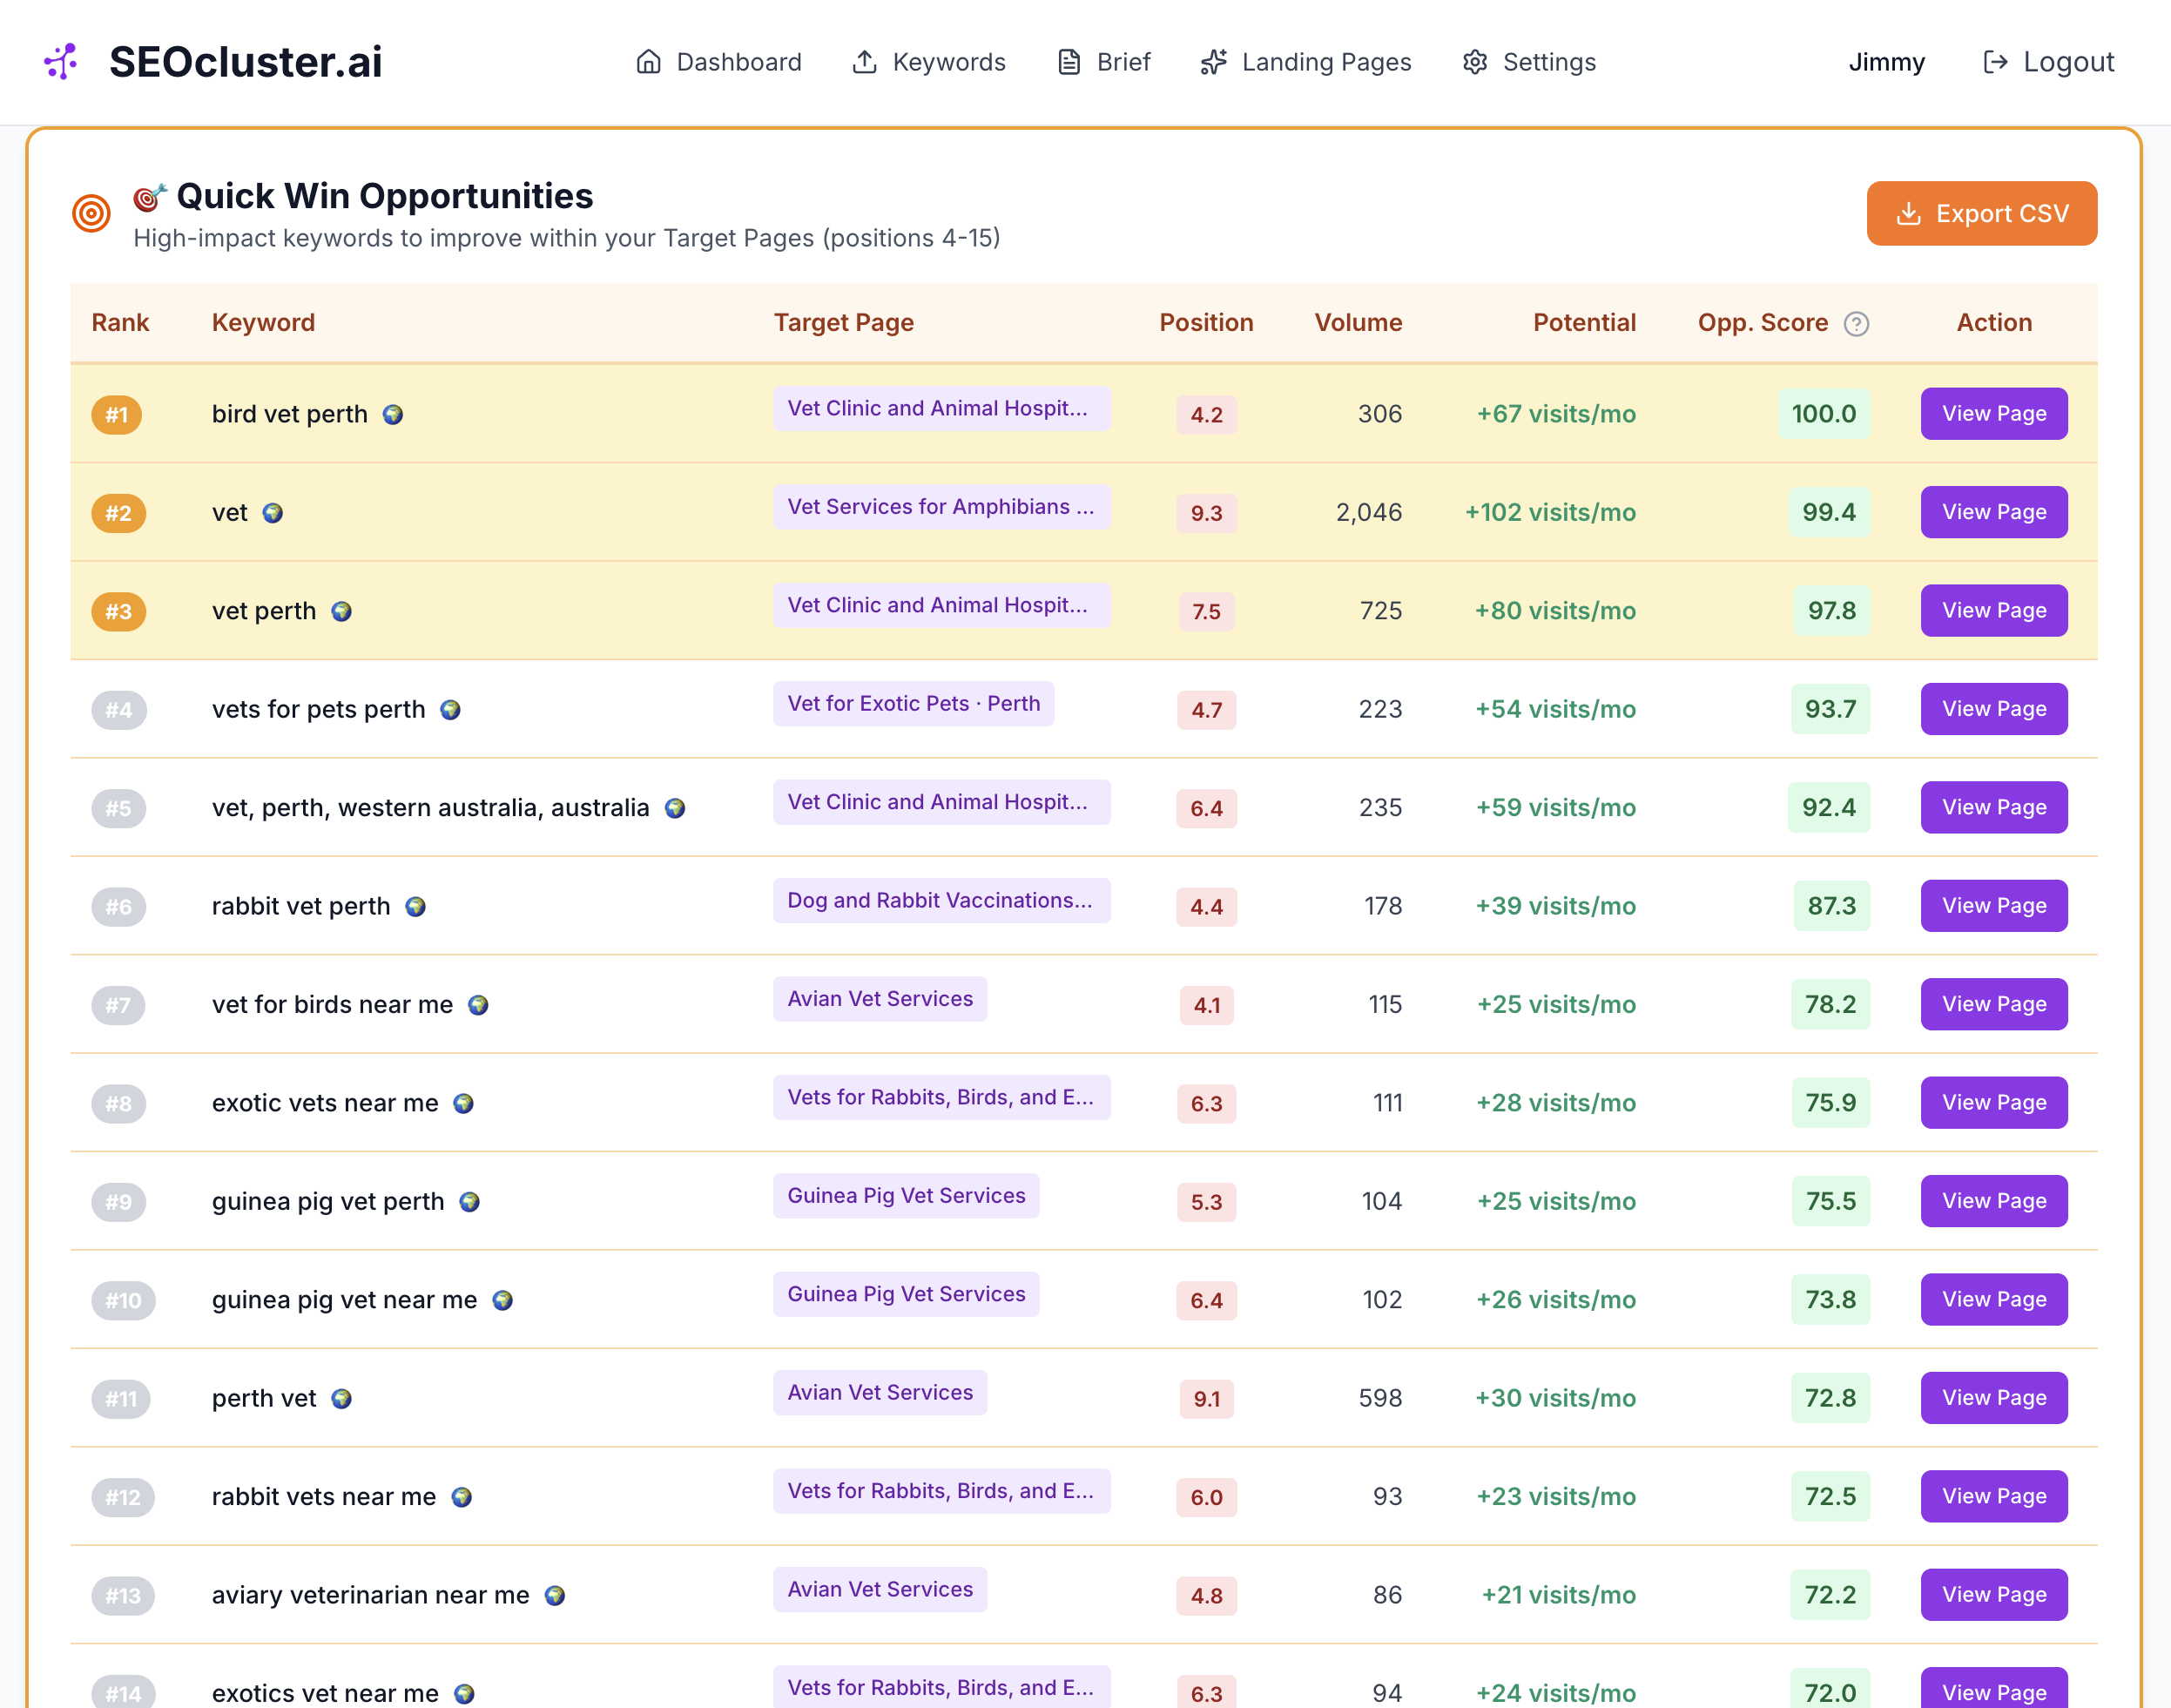Viewport: 2171px width, 1708px height.
Task: Click the Settings gear icon
Action: [x=1474, y=62]
